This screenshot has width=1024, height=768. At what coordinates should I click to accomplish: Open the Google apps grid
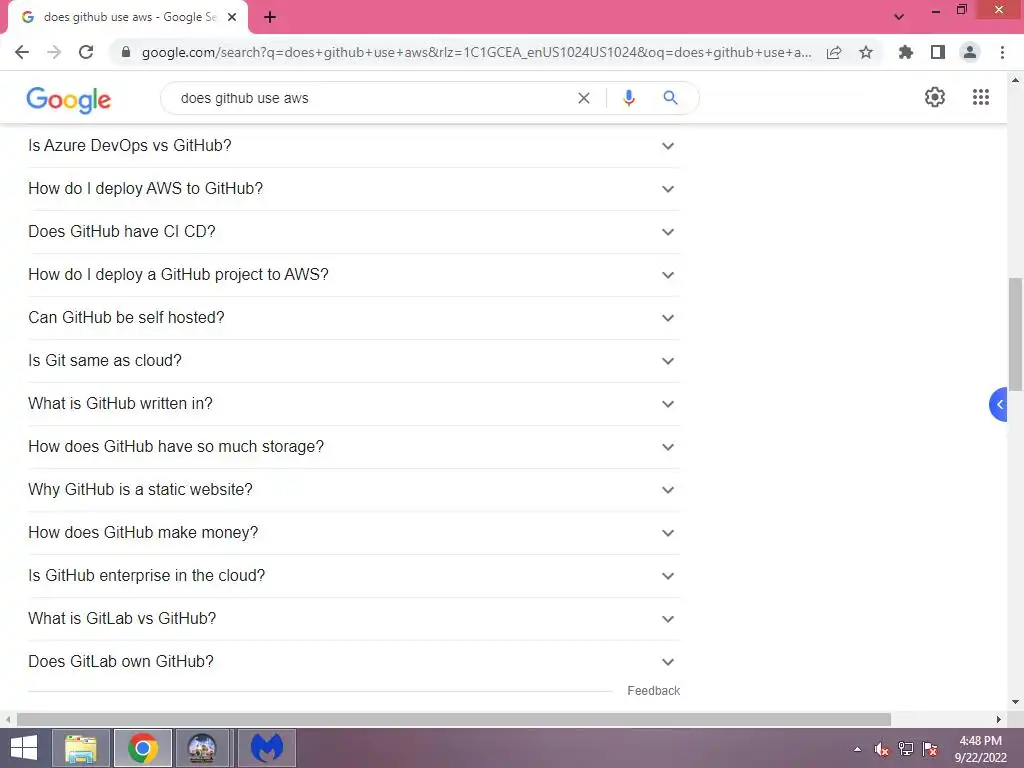[x=981, y=97]
